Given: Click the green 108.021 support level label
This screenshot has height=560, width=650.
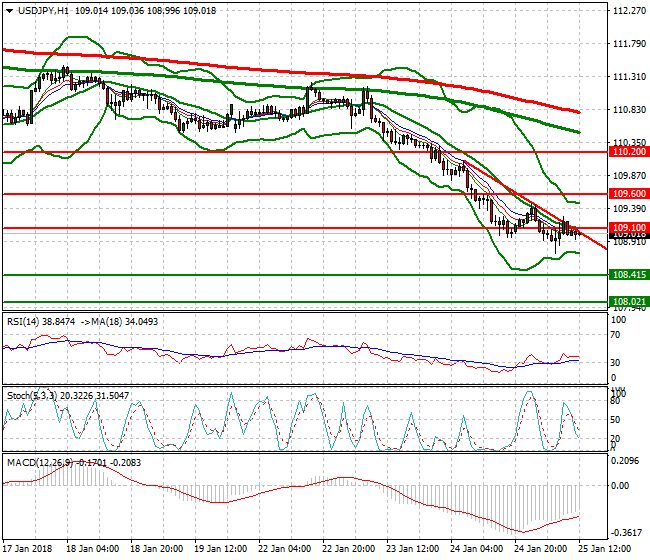Looking at the screenshot, I should point(629,302).
